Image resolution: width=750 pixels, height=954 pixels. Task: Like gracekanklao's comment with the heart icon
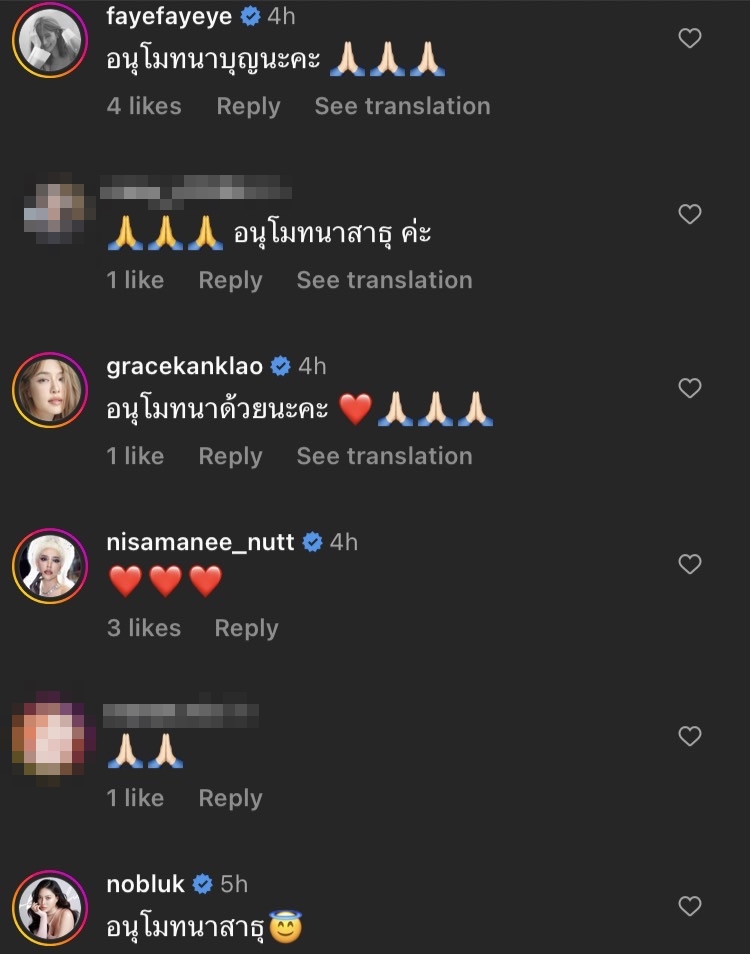[690, 388]
